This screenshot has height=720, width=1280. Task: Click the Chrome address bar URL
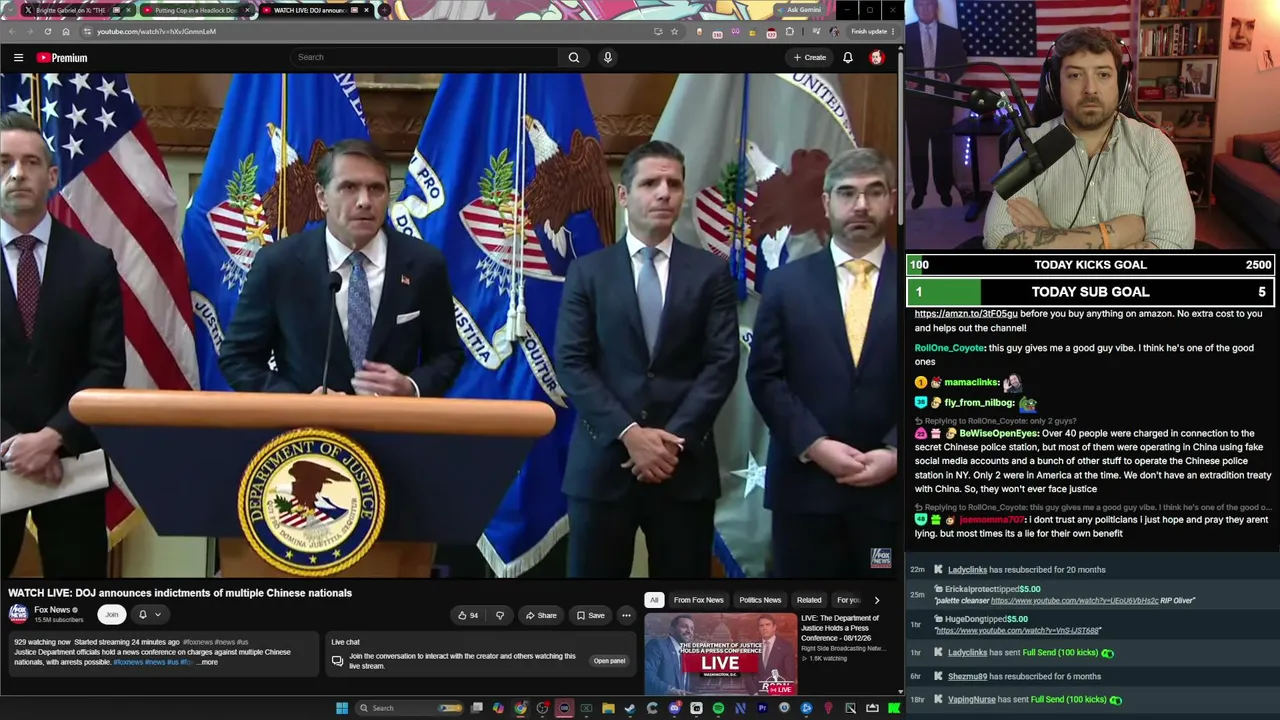pos(156,31)
